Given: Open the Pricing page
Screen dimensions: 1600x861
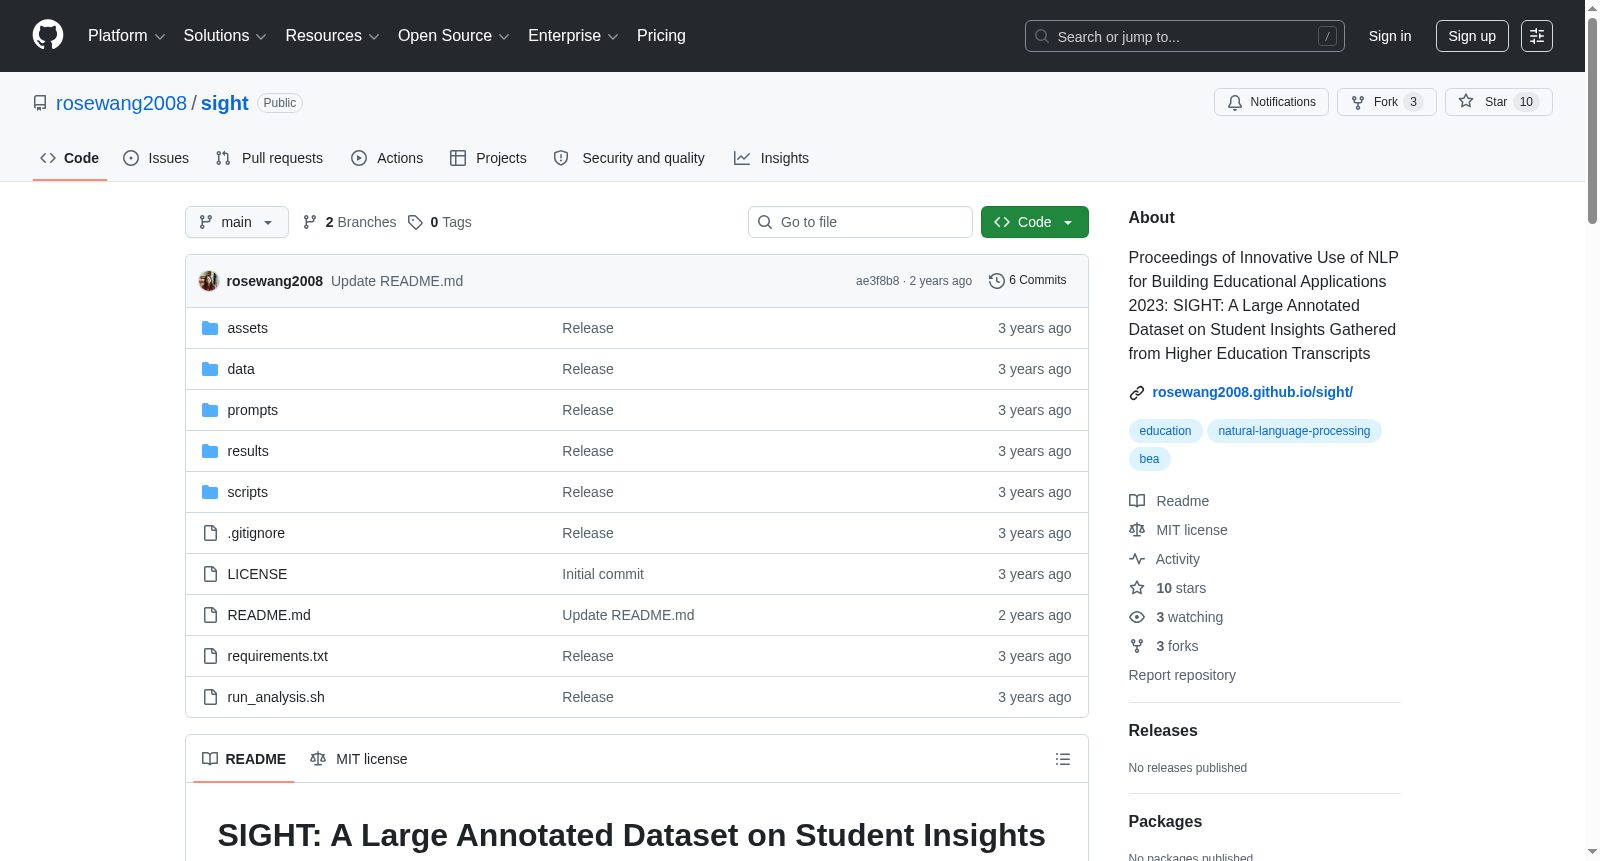Looking at the screenshot, I should [x=661, y=36].
